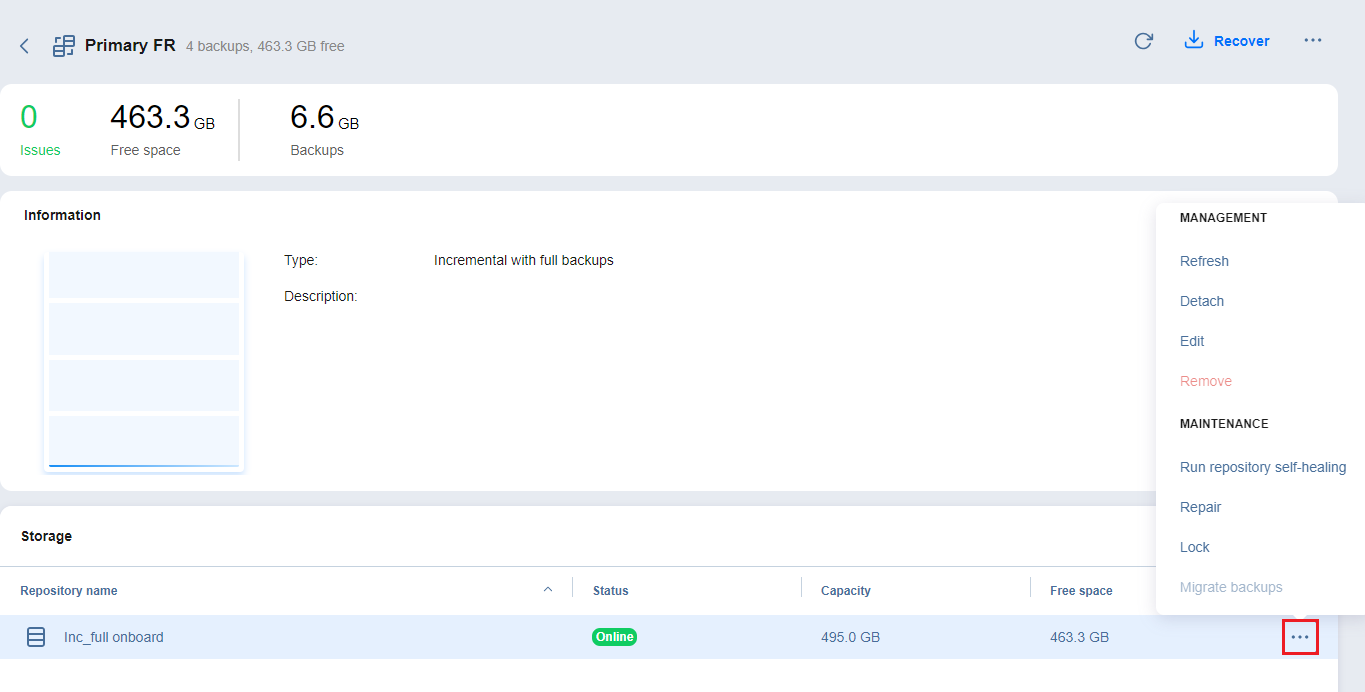Open the top-right ellipsis menu in header

(1312, 41)
